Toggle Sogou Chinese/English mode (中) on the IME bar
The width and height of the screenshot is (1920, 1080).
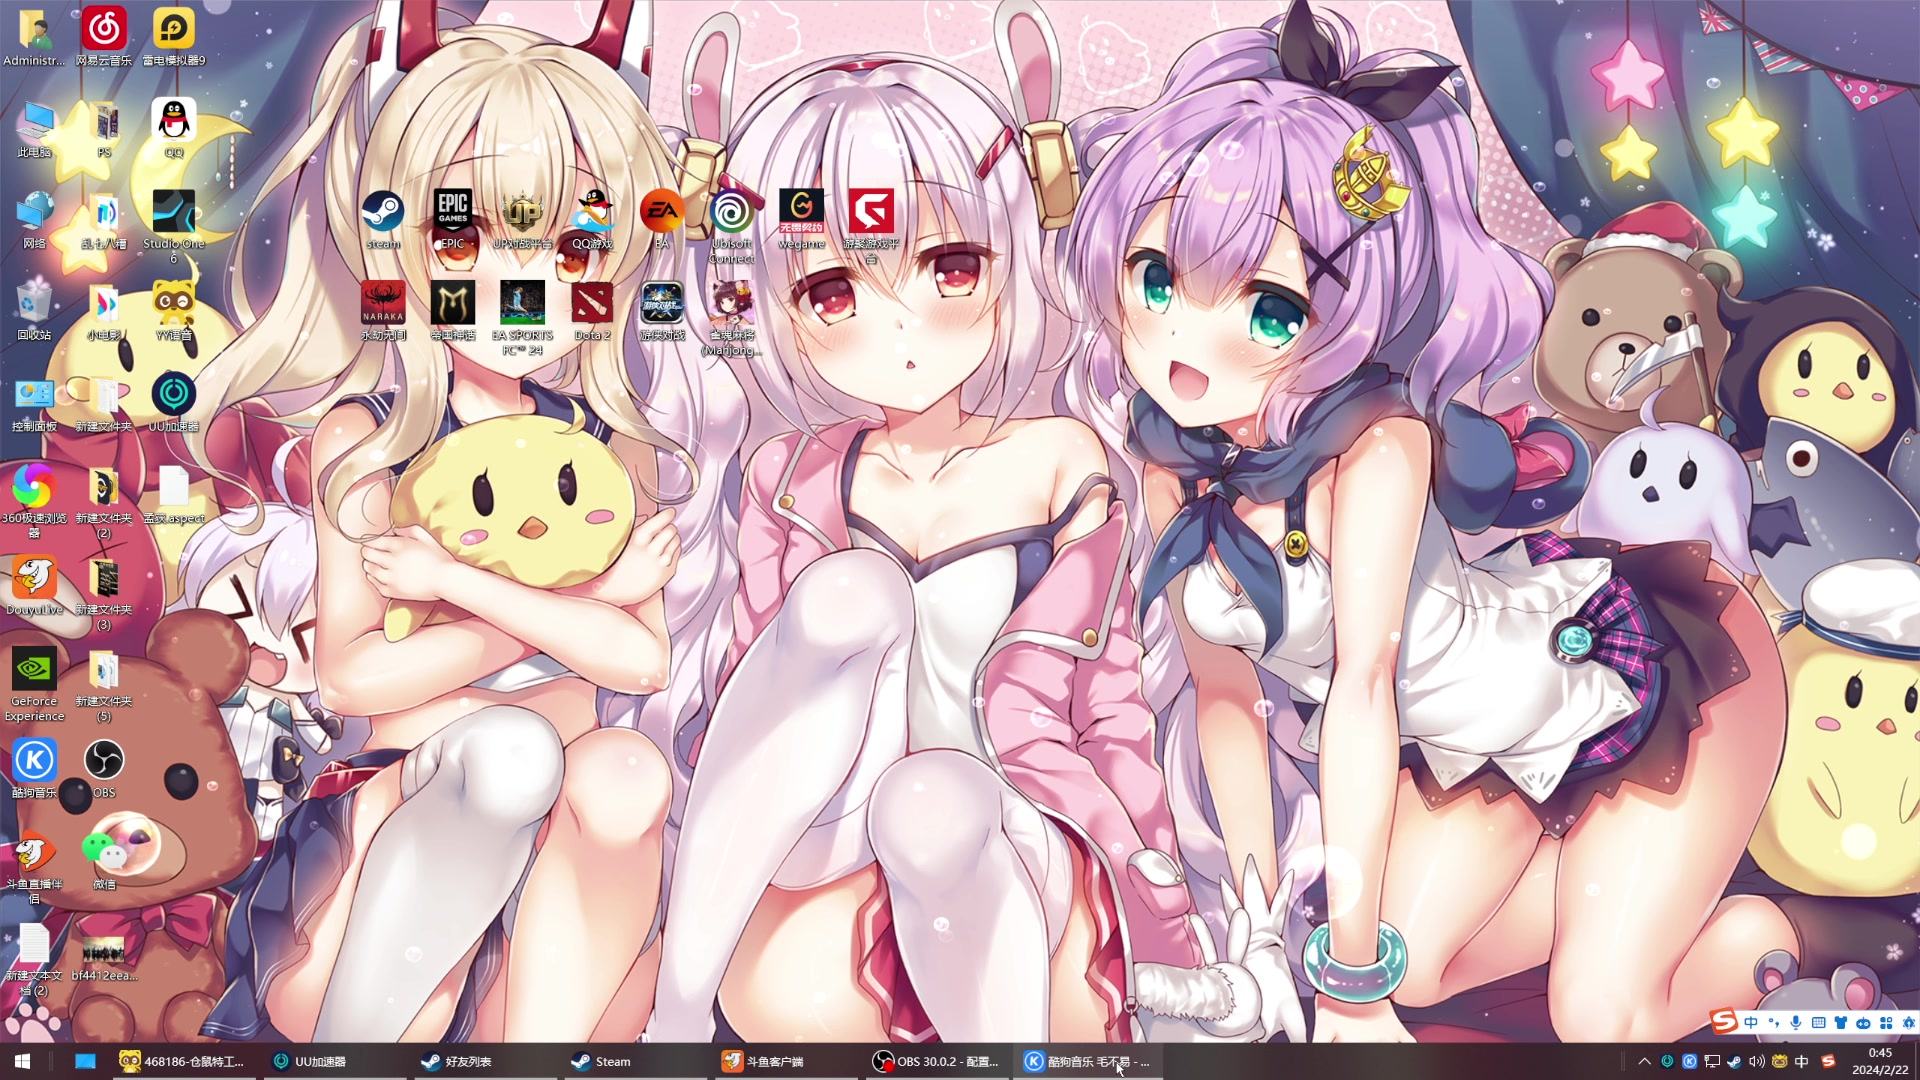click(x=1750, y=1022)
